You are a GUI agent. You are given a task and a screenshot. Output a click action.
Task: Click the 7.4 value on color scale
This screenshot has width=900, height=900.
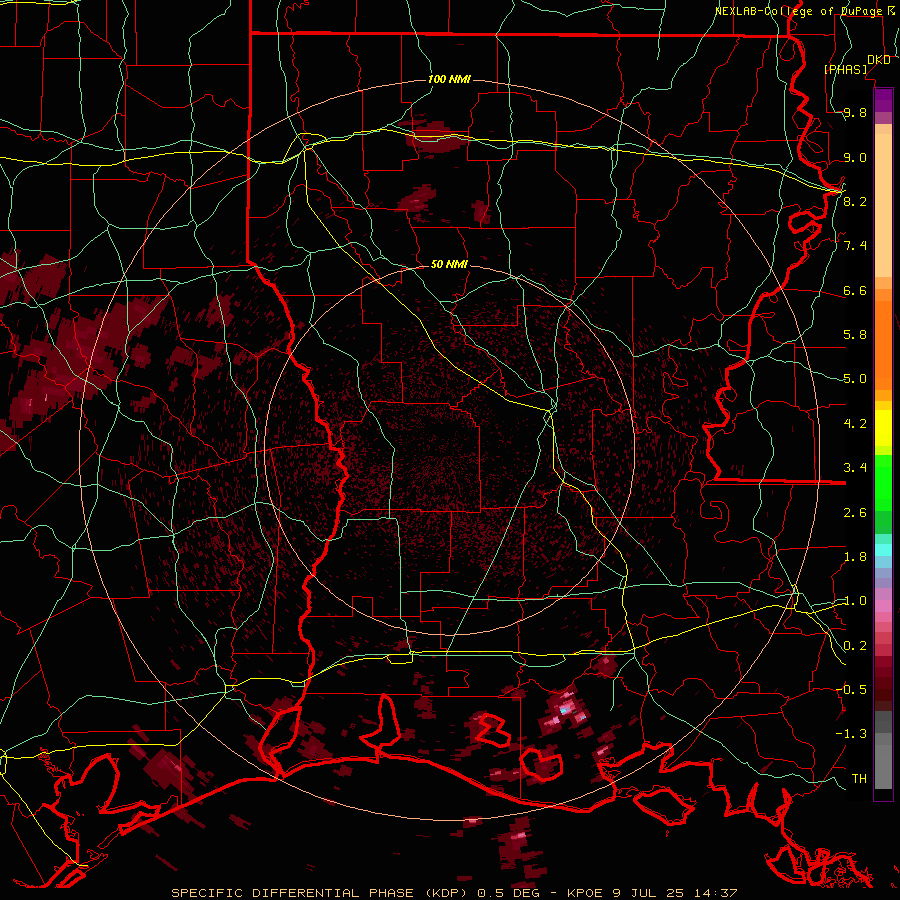(855, 246)
